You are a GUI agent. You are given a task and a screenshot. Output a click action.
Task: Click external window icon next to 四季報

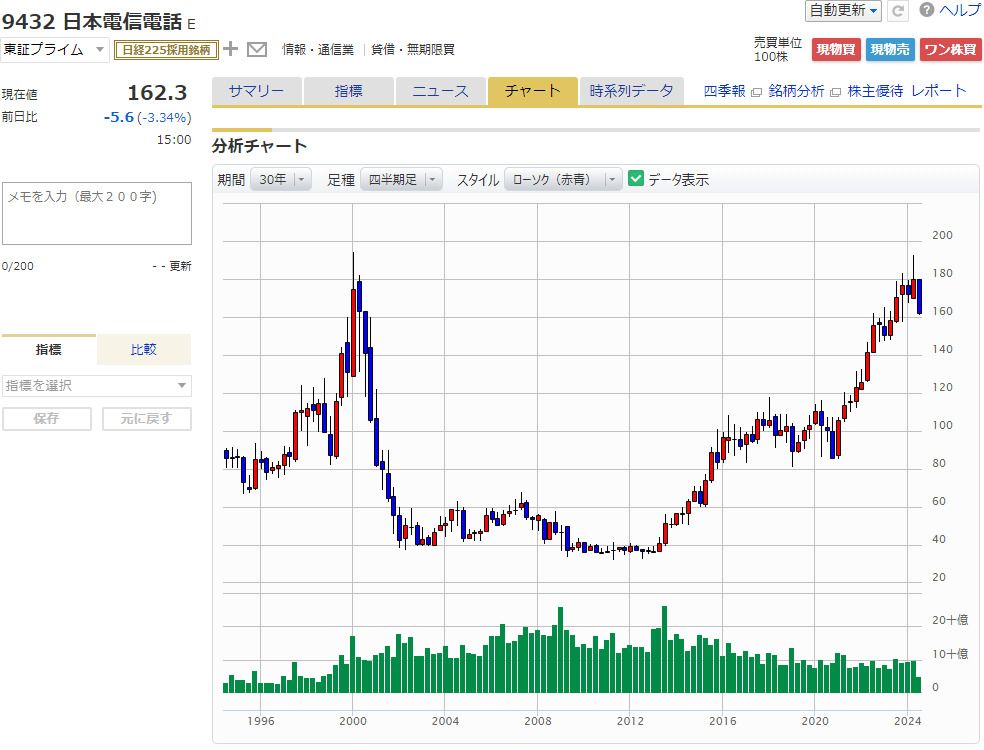point(756,91)
